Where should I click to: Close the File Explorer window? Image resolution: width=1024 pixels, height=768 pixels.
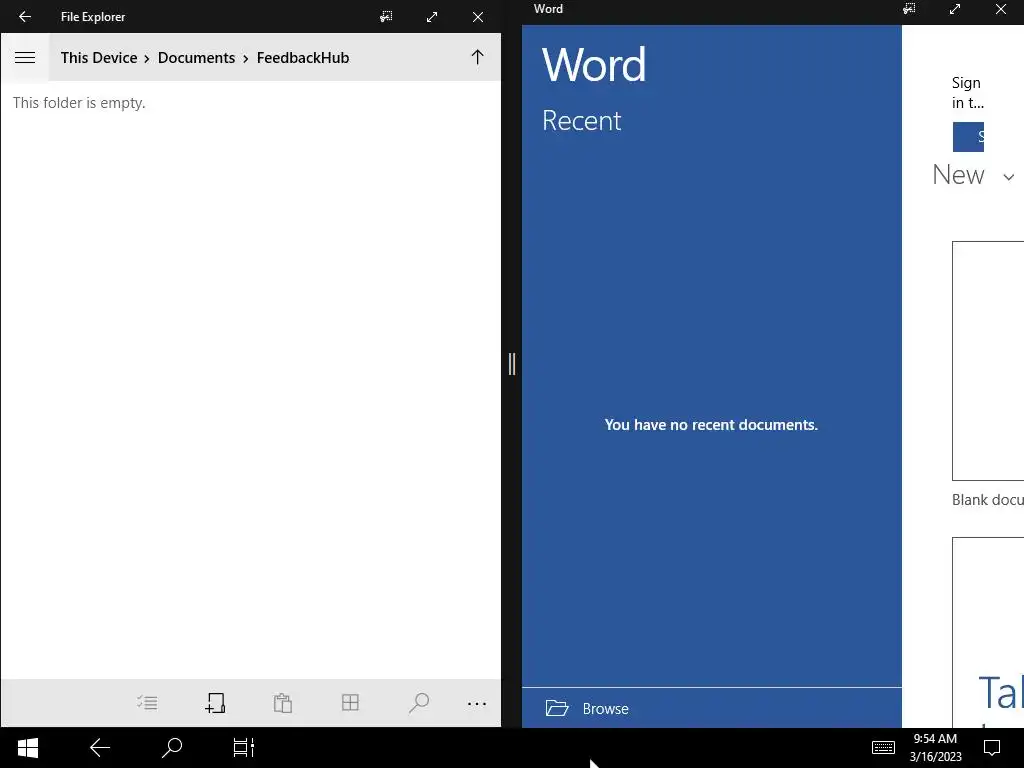478,17
